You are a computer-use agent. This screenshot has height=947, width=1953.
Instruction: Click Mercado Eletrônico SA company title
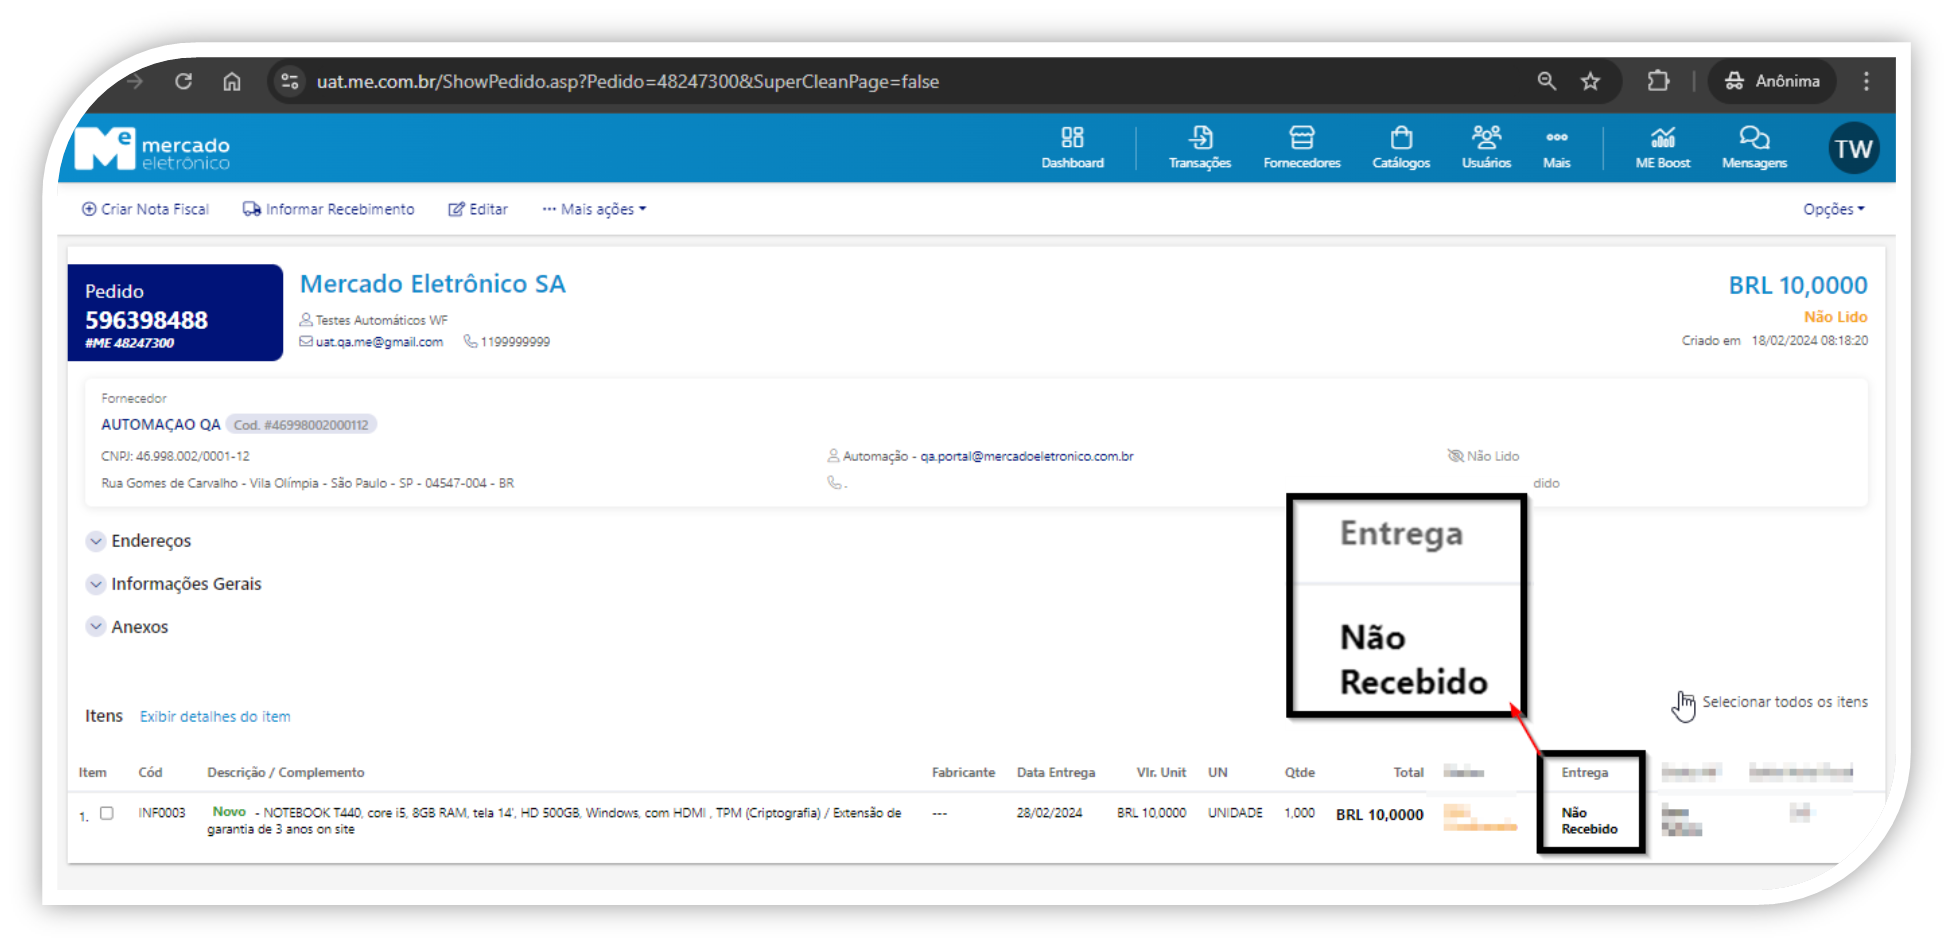(432, 284)
